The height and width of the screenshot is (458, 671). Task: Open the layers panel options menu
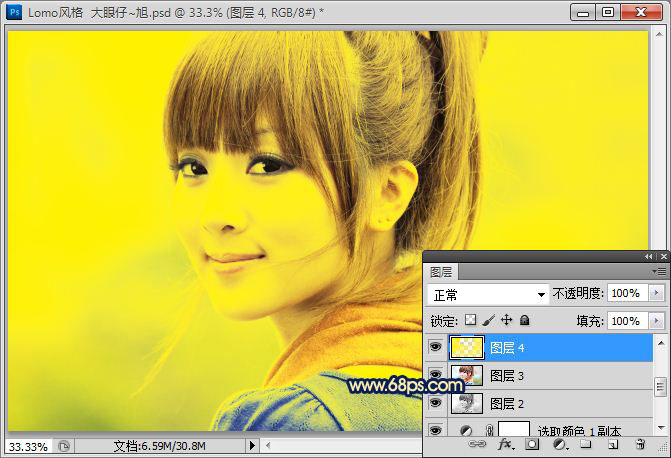(x=659, y=271)
